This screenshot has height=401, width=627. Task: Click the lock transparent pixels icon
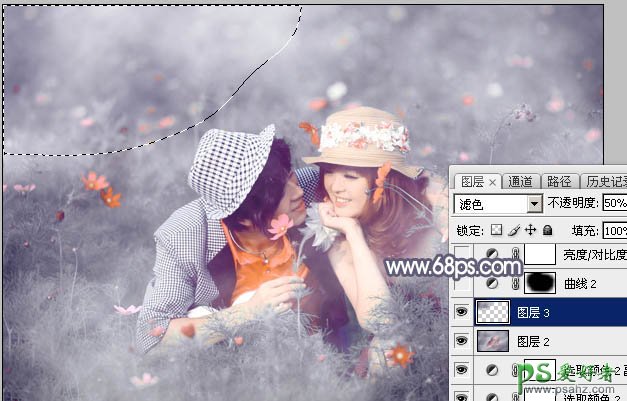(x=497, y=231)
